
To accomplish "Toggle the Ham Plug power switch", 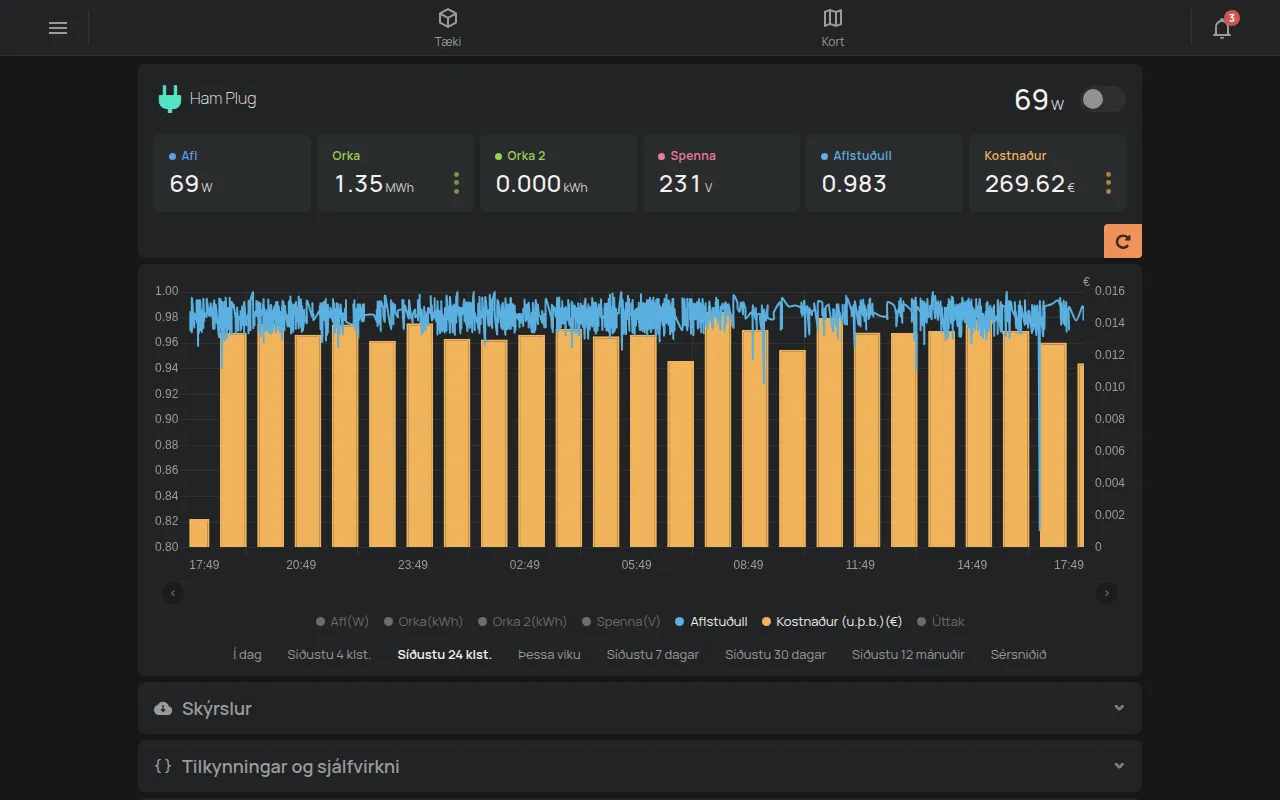I will pos(1103,99).
